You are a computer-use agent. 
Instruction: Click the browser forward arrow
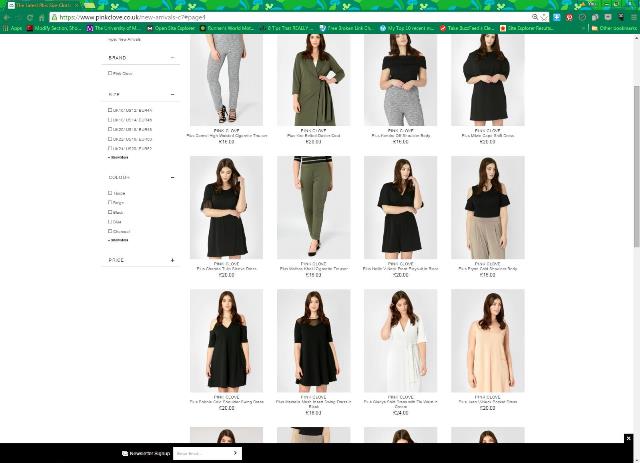coord(18,18)
